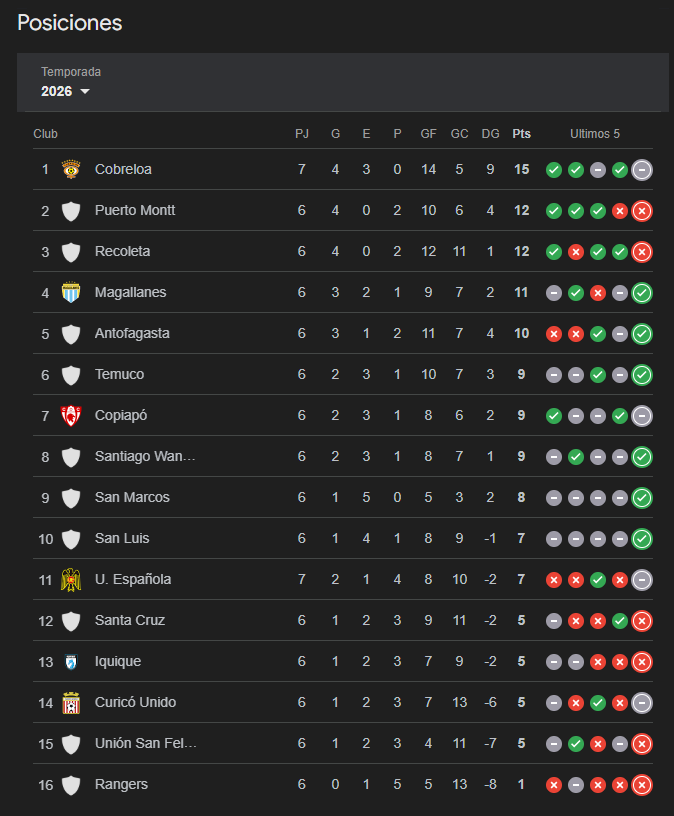674x816 pixels.
Task: Click Magallanes' latest win result icon
Action: [642, 293]
